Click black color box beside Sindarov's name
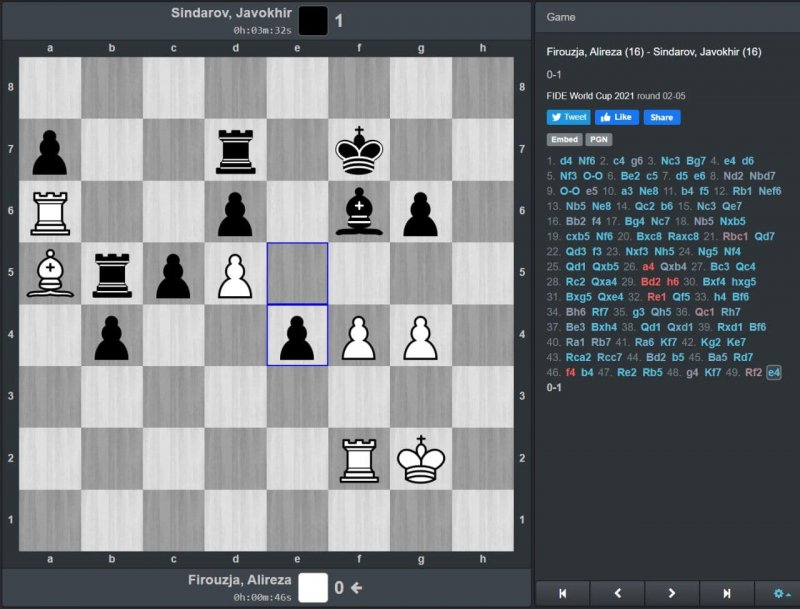The image size is (800, 609). click(313, 21)
